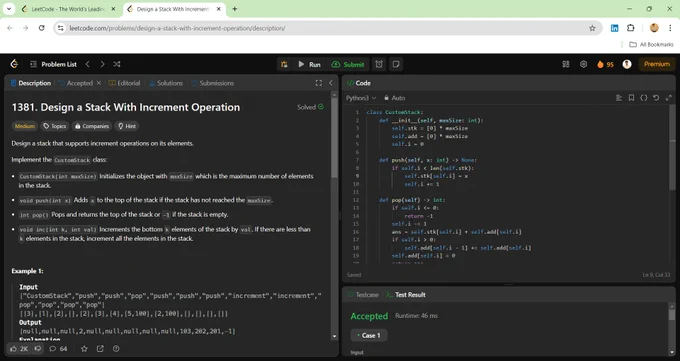
Task: Like the problem with thumbs up
Action: tap(19, 348)
